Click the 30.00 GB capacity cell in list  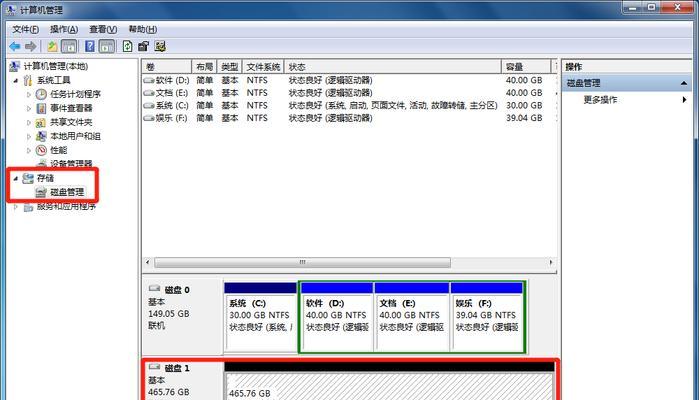(524, 106)
